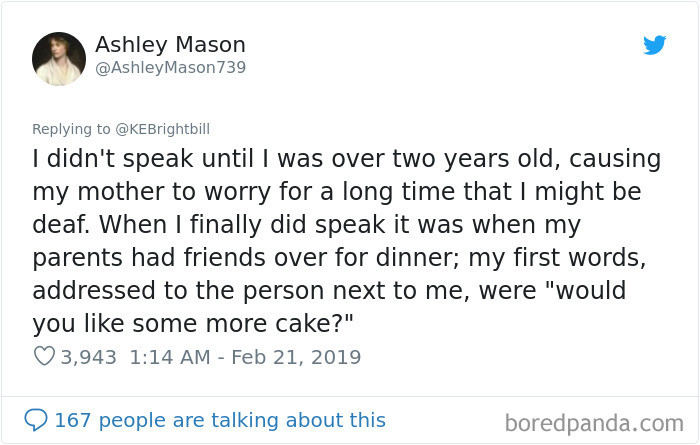
Task: Click the first line starting "I didn't speak"
Action: pos(346,158)
